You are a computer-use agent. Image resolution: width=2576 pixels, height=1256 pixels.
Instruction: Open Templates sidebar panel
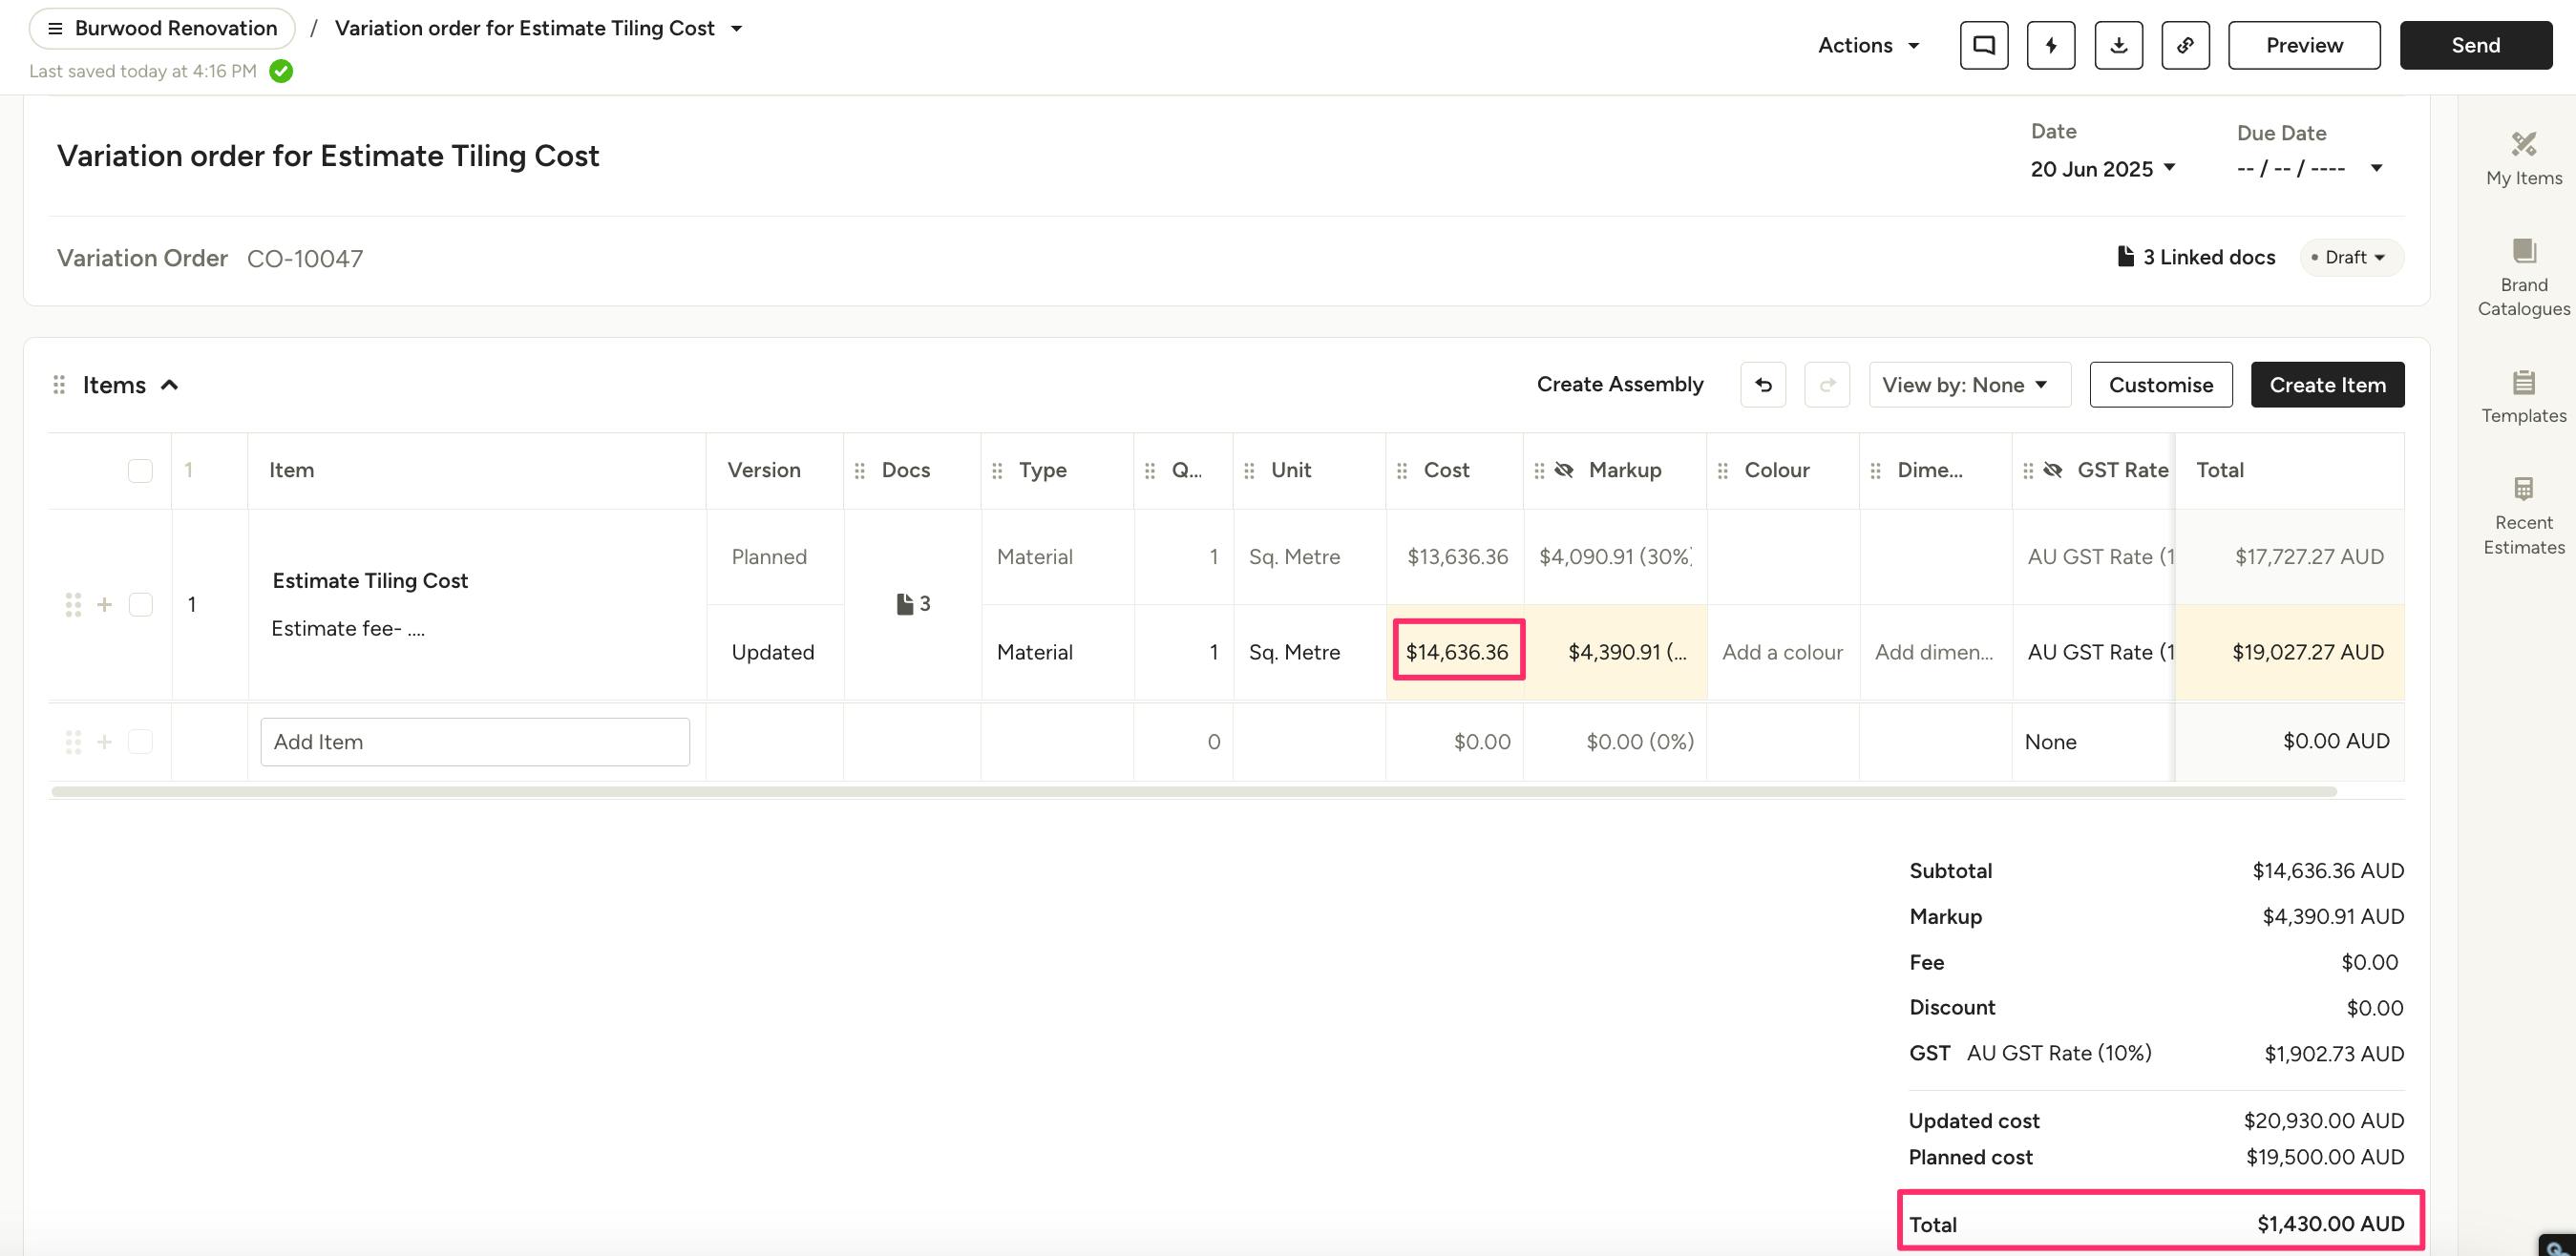tap(2523, 396)
